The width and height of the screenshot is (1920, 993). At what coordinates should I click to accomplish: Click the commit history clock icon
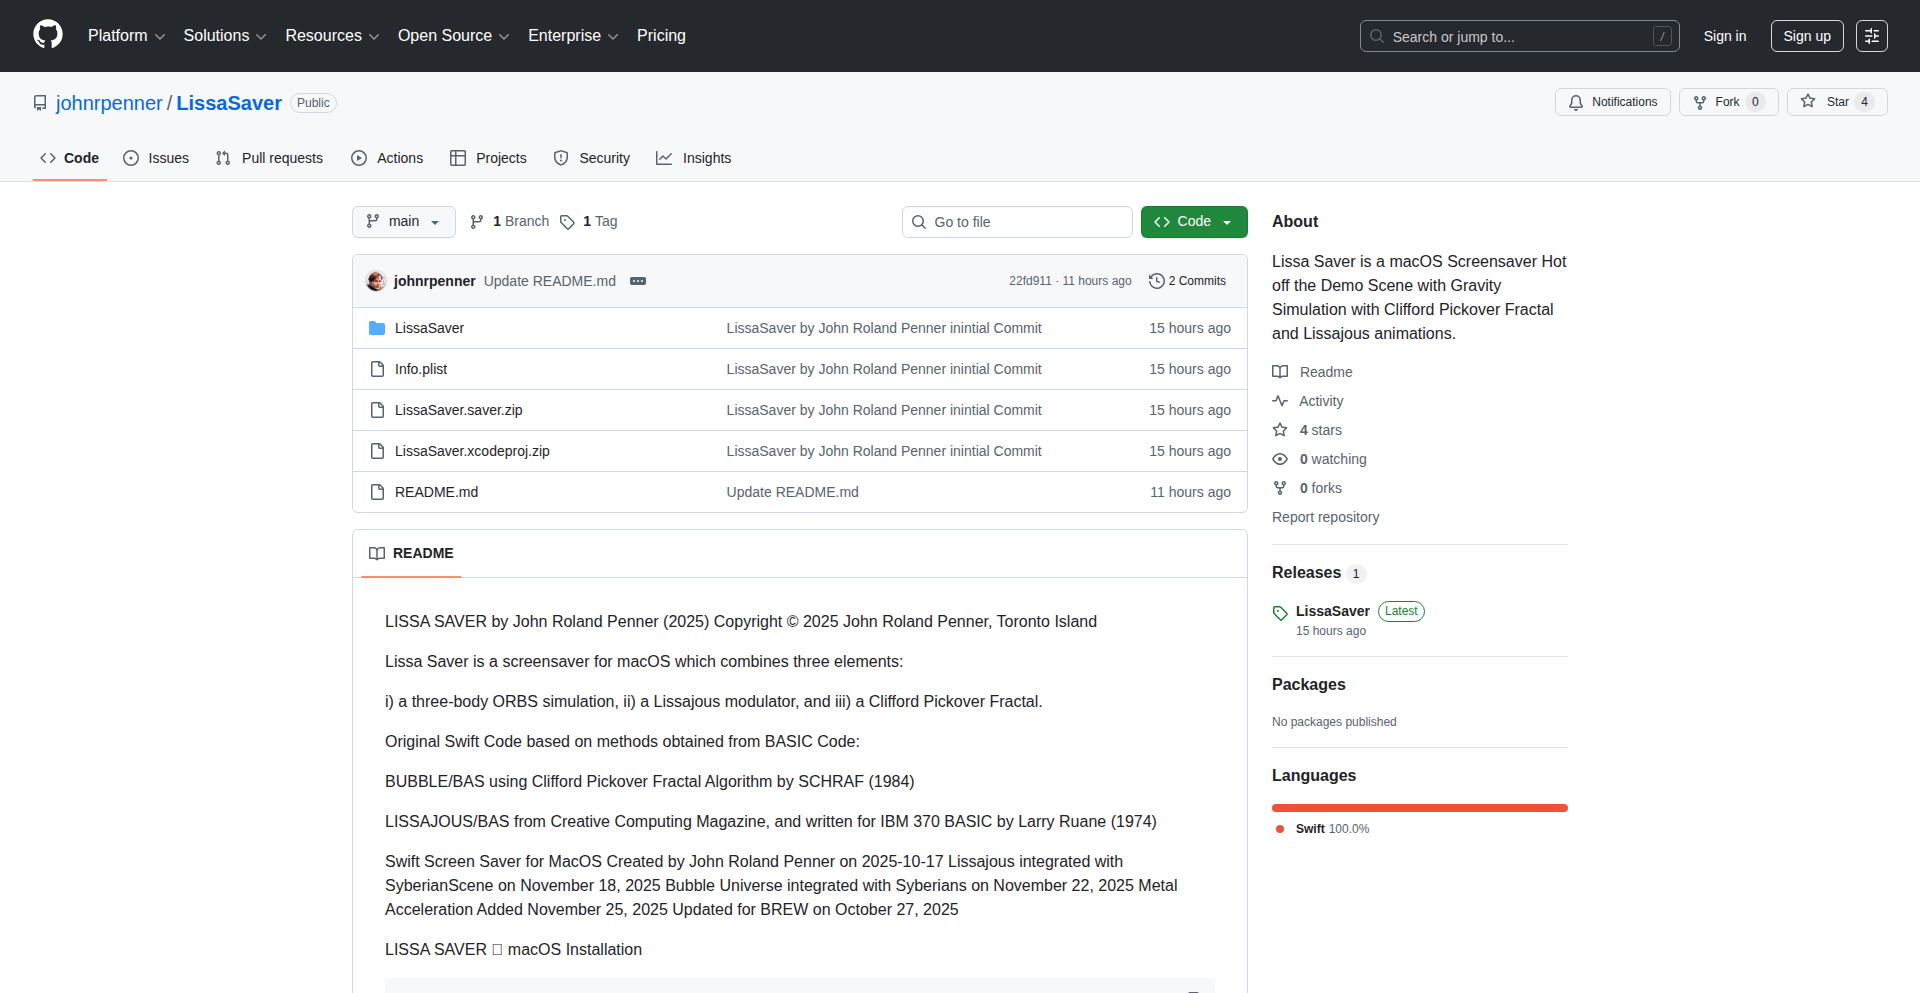pyautogui.click(x=1156, y=281)
